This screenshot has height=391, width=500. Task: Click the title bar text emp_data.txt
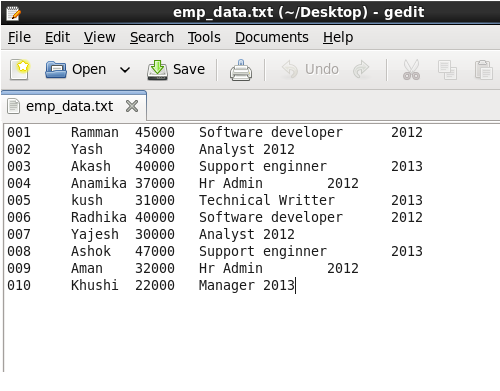223,13
